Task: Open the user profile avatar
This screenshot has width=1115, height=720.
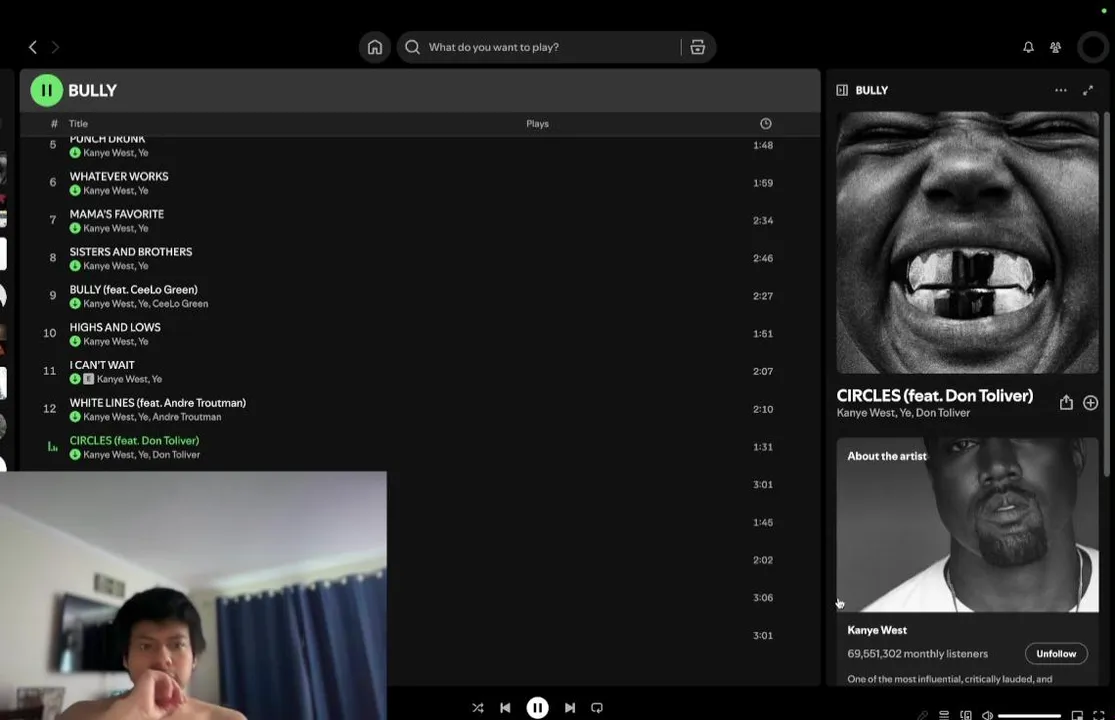Action: [x=1093, y=47]
